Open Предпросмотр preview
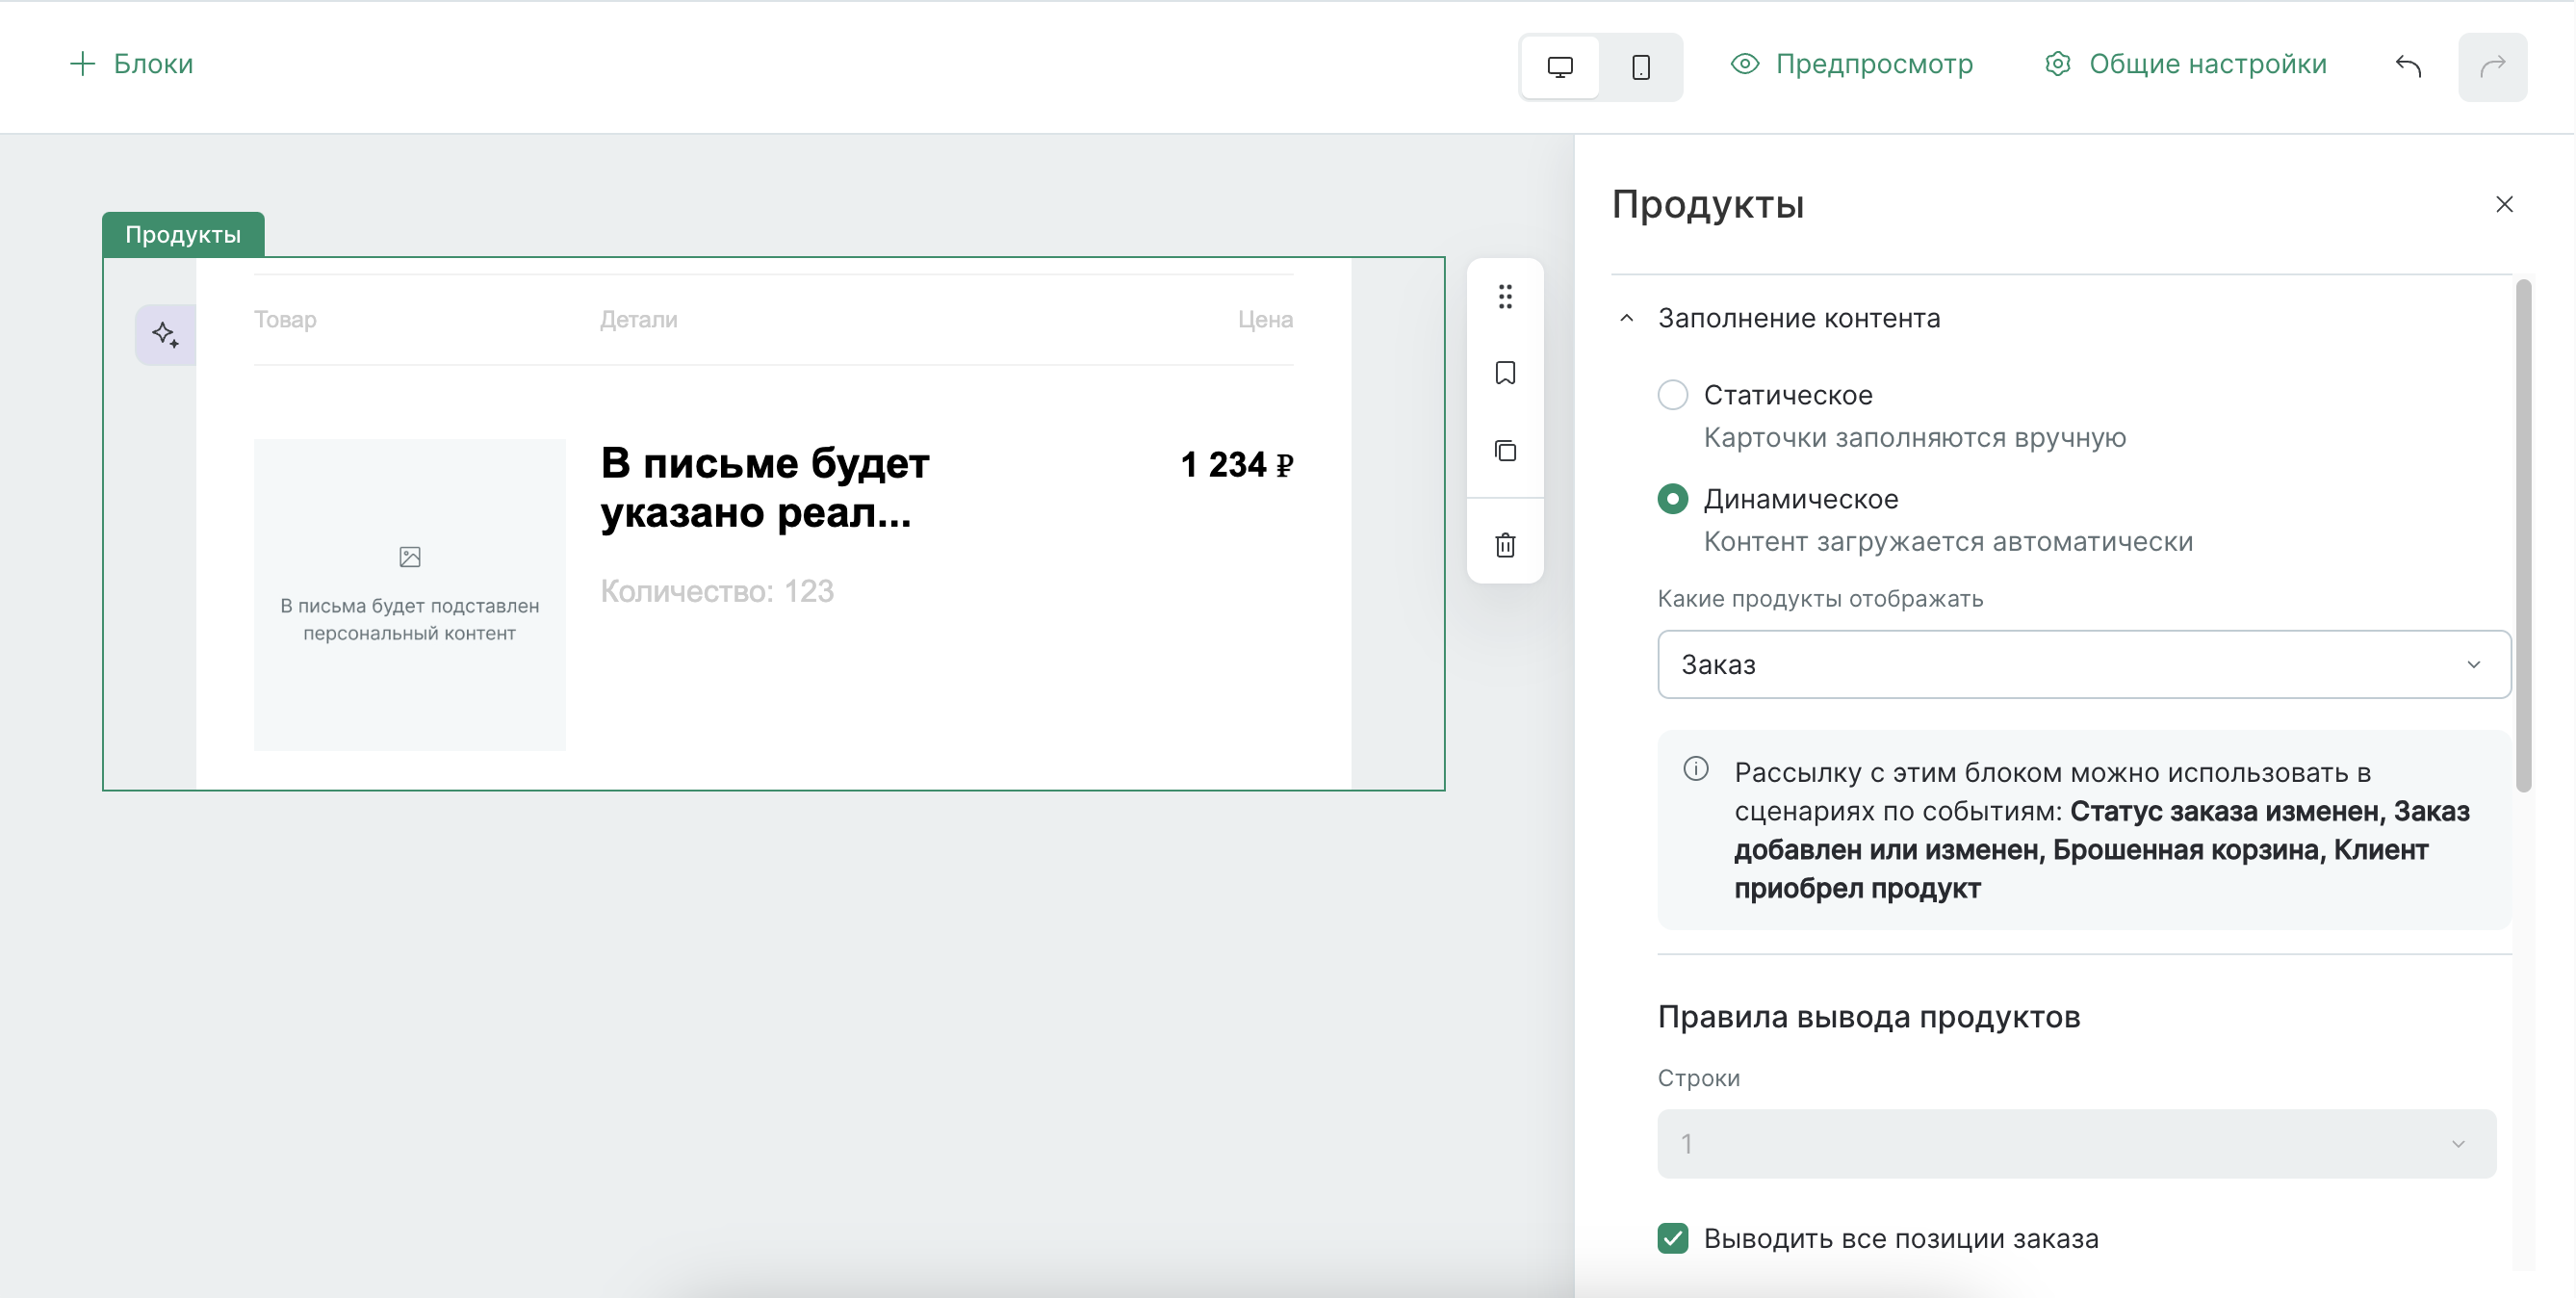The height and width of the screenshot is (1298, 2576). (x=1851, y=64)
